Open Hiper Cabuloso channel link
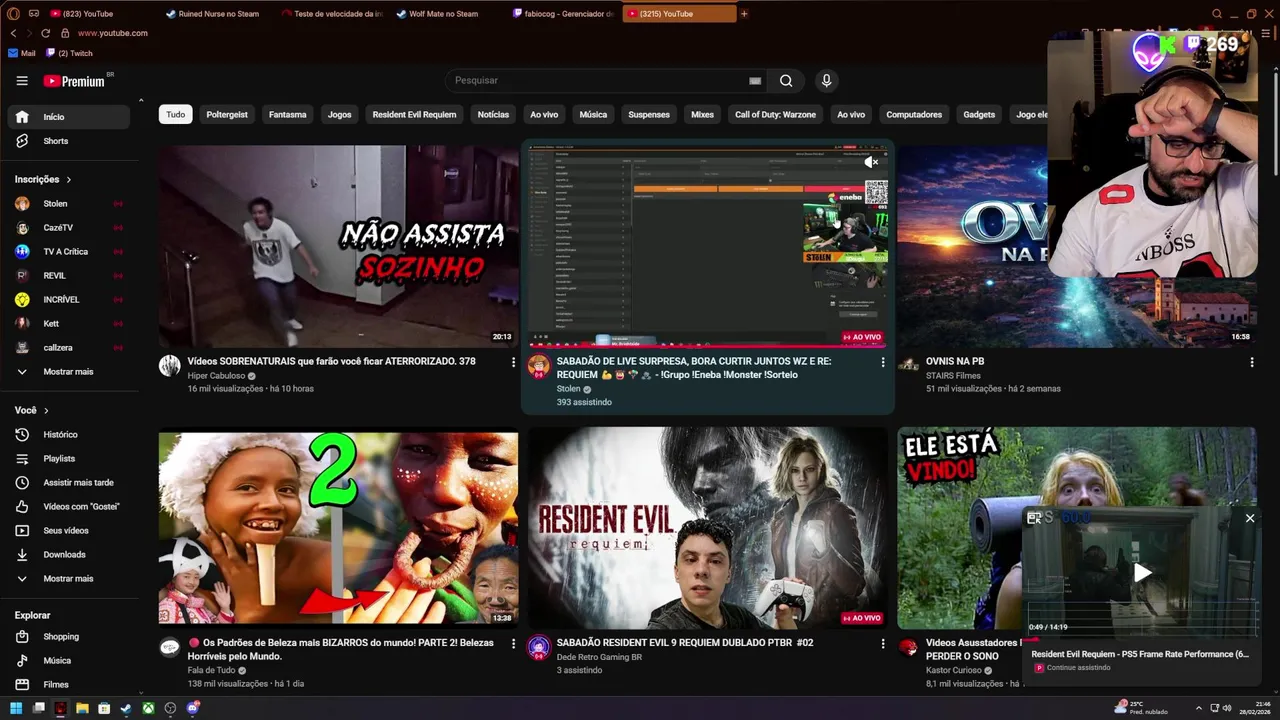 click(x=216, y=376)
